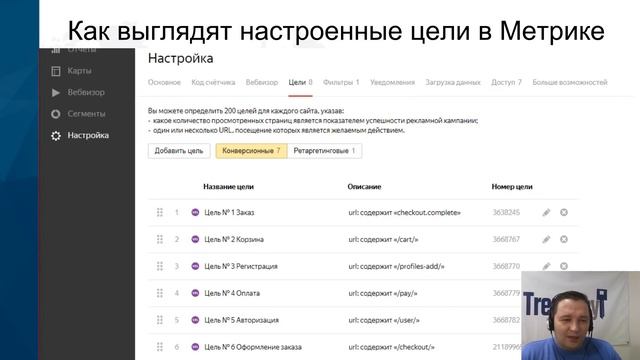Click goal name Цель № 3 Регистрация

pos(241,266)
